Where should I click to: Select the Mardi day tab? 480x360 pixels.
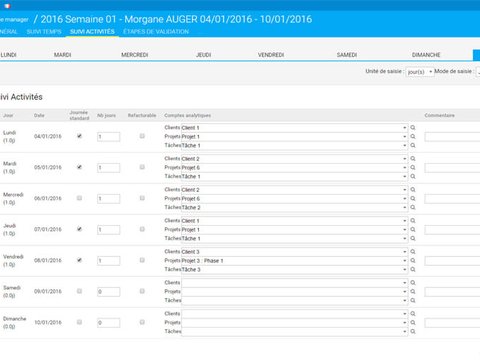pos(63,55)
